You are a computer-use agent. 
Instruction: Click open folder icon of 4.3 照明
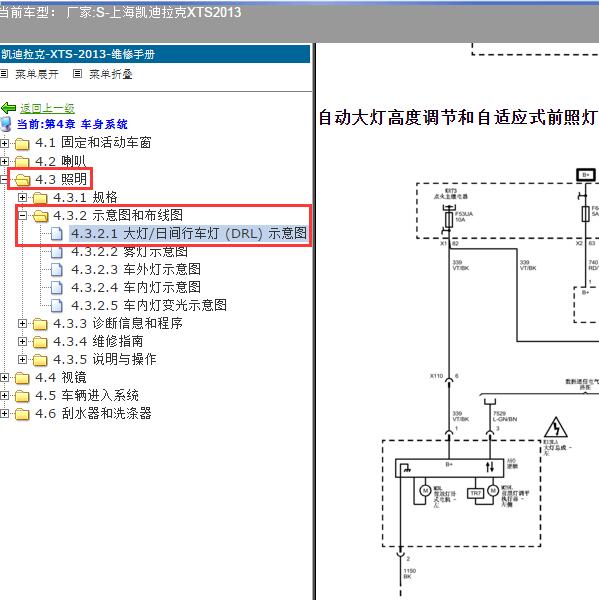coord(23,179)
